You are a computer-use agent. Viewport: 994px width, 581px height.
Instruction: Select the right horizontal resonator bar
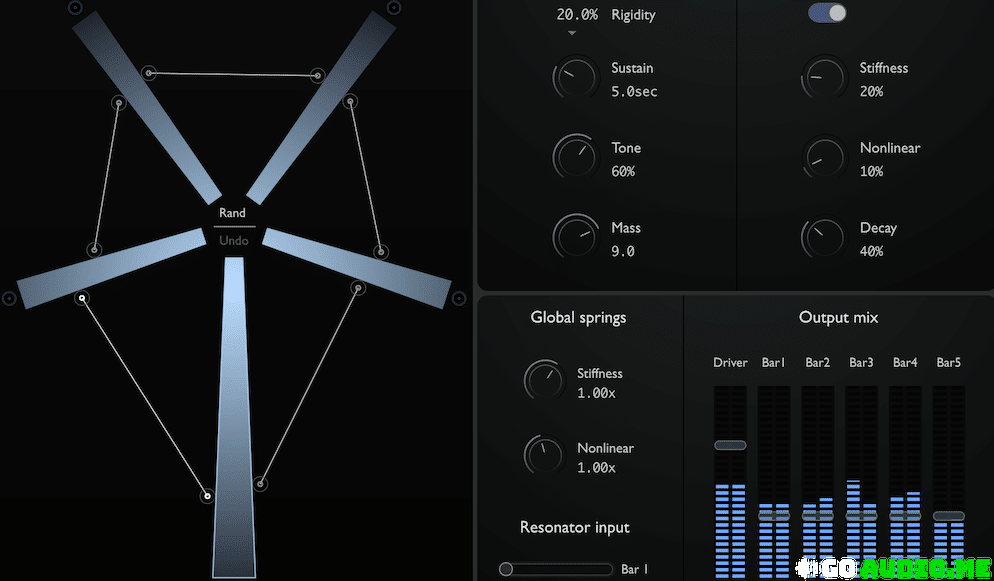click(x=356, y=269)
